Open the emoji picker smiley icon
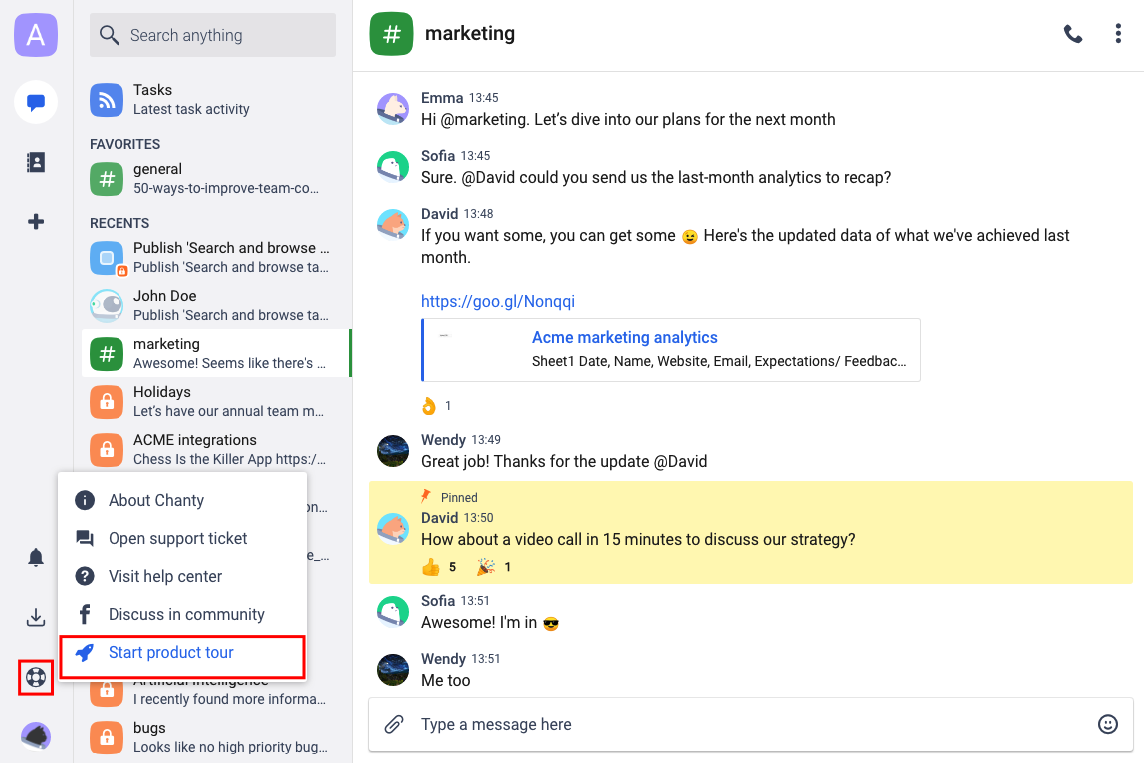 click(x=1108, y=724)
